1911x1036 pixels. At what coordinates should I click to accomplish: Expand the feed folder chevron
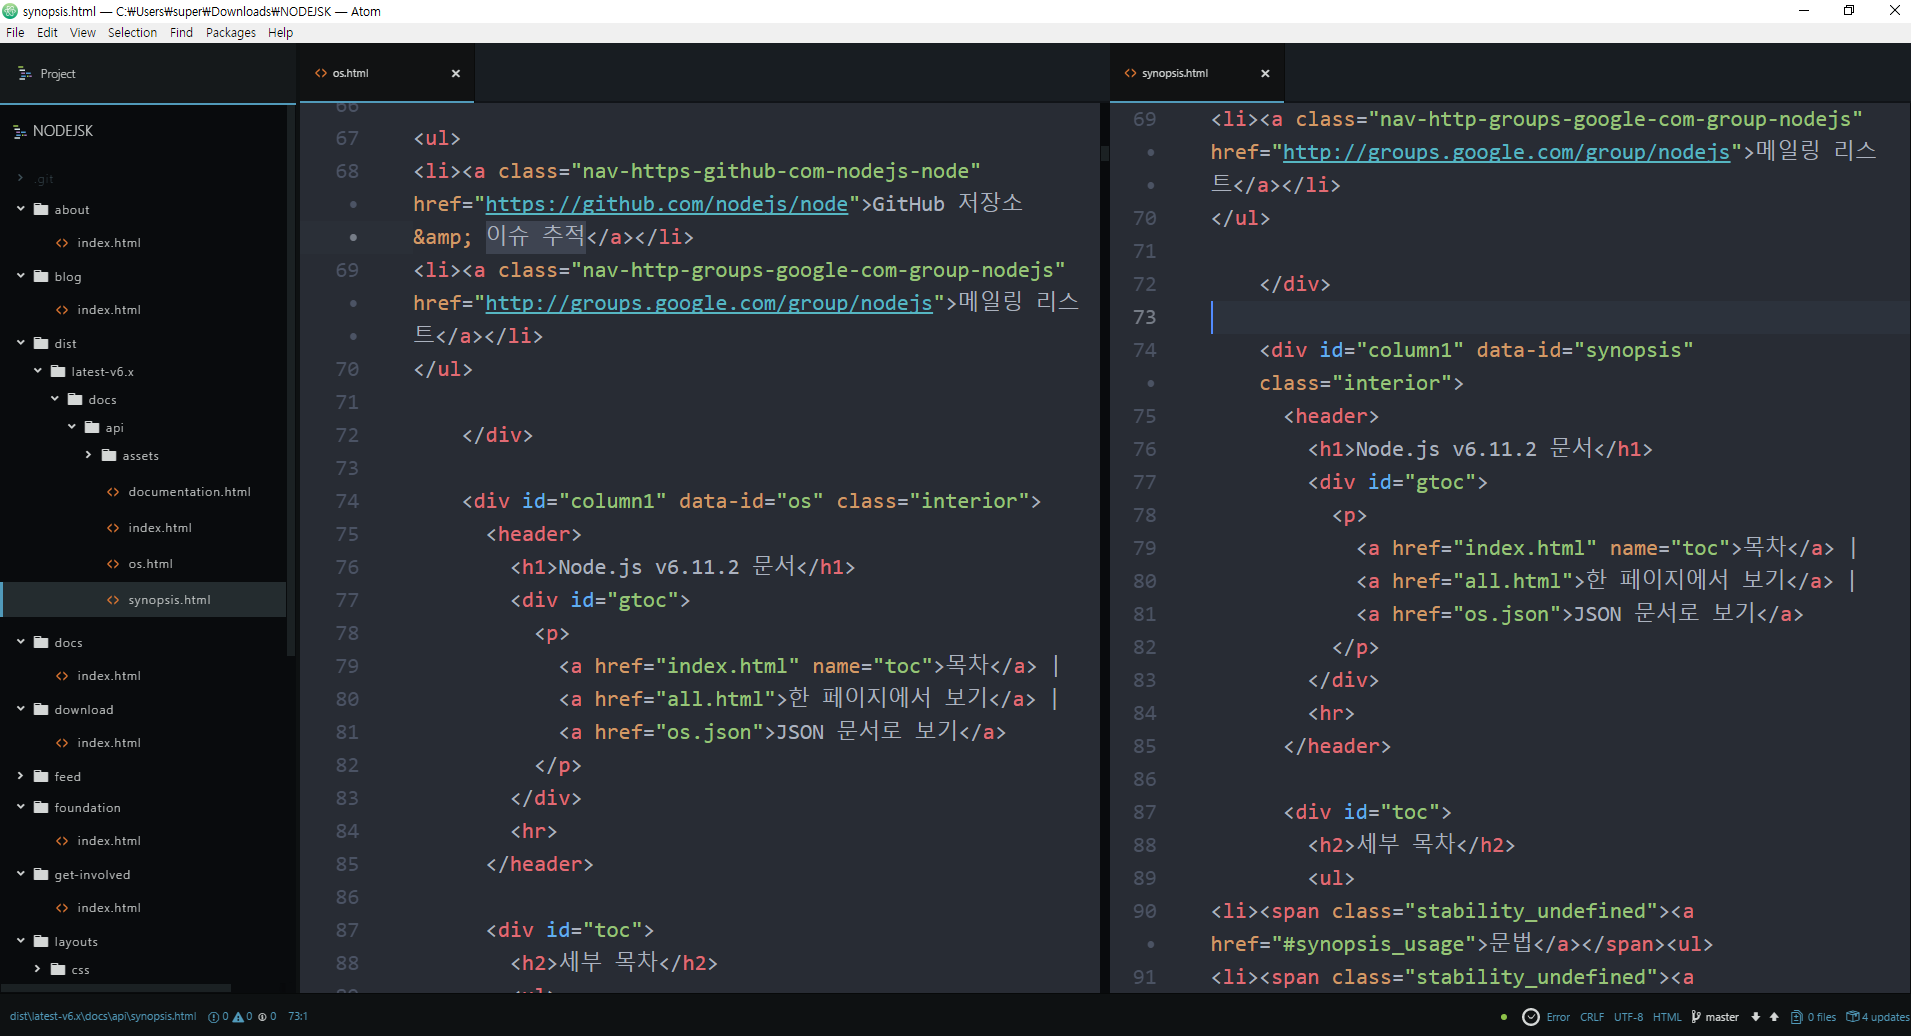pos(21,776)
